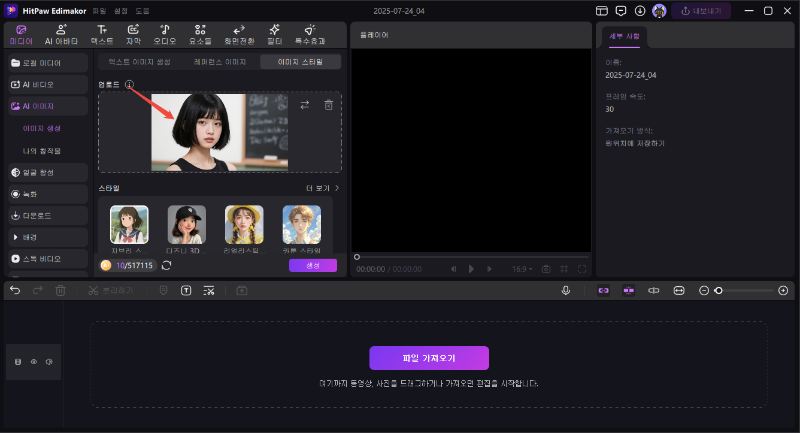Step back one frame in player
800x433 pixels.
(x=453, y=269)
